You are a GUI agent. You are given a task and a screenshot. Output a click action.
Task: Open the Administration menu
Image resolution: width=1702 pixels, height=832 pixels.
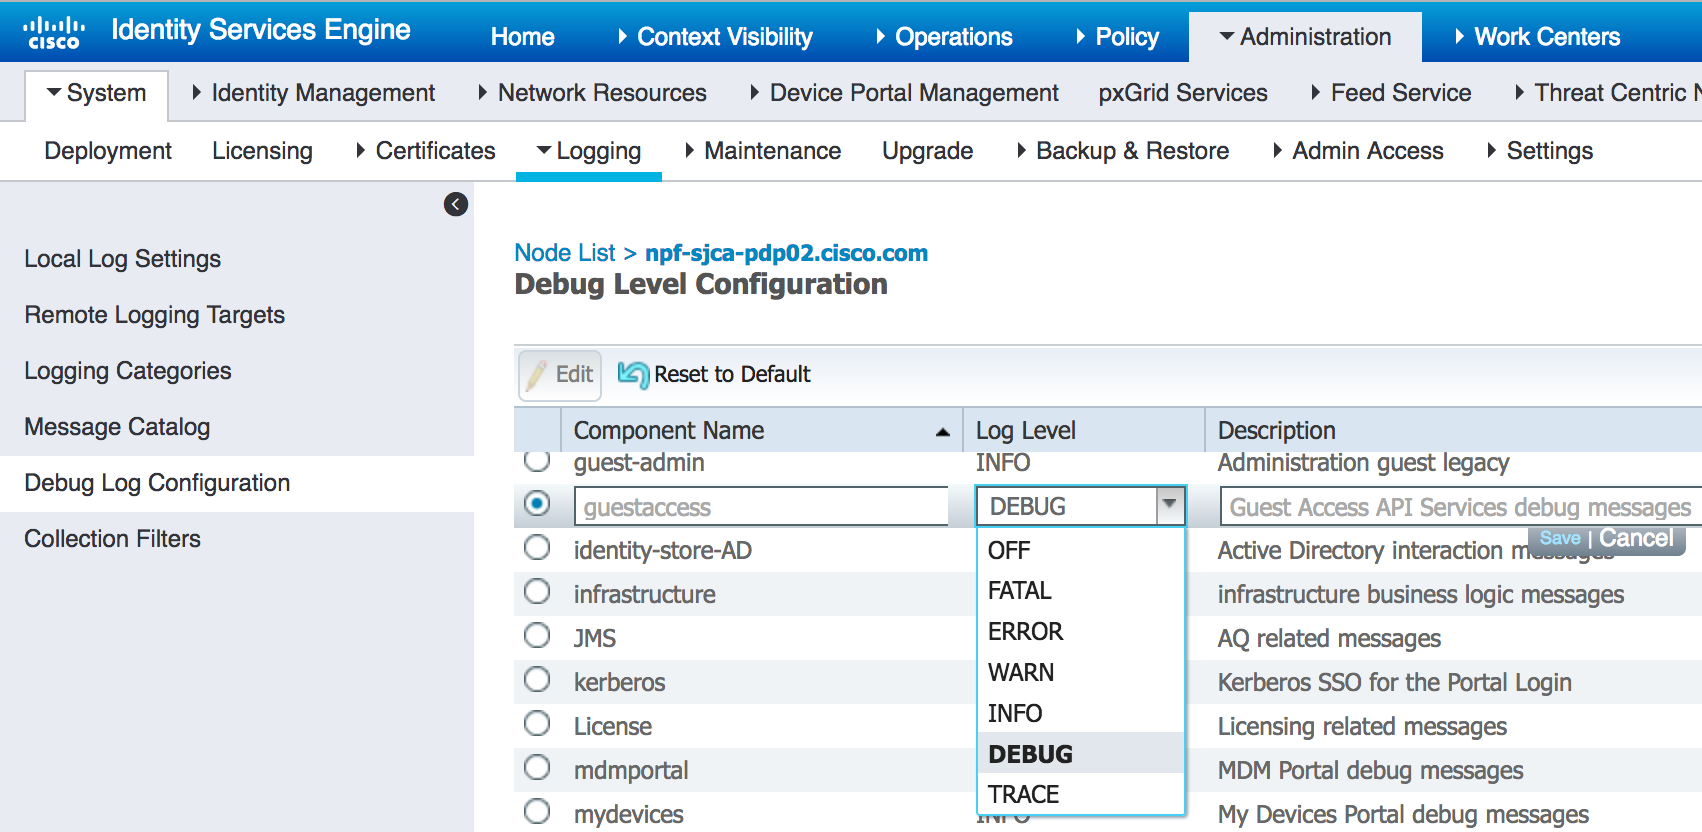(x=1305, y=37)
